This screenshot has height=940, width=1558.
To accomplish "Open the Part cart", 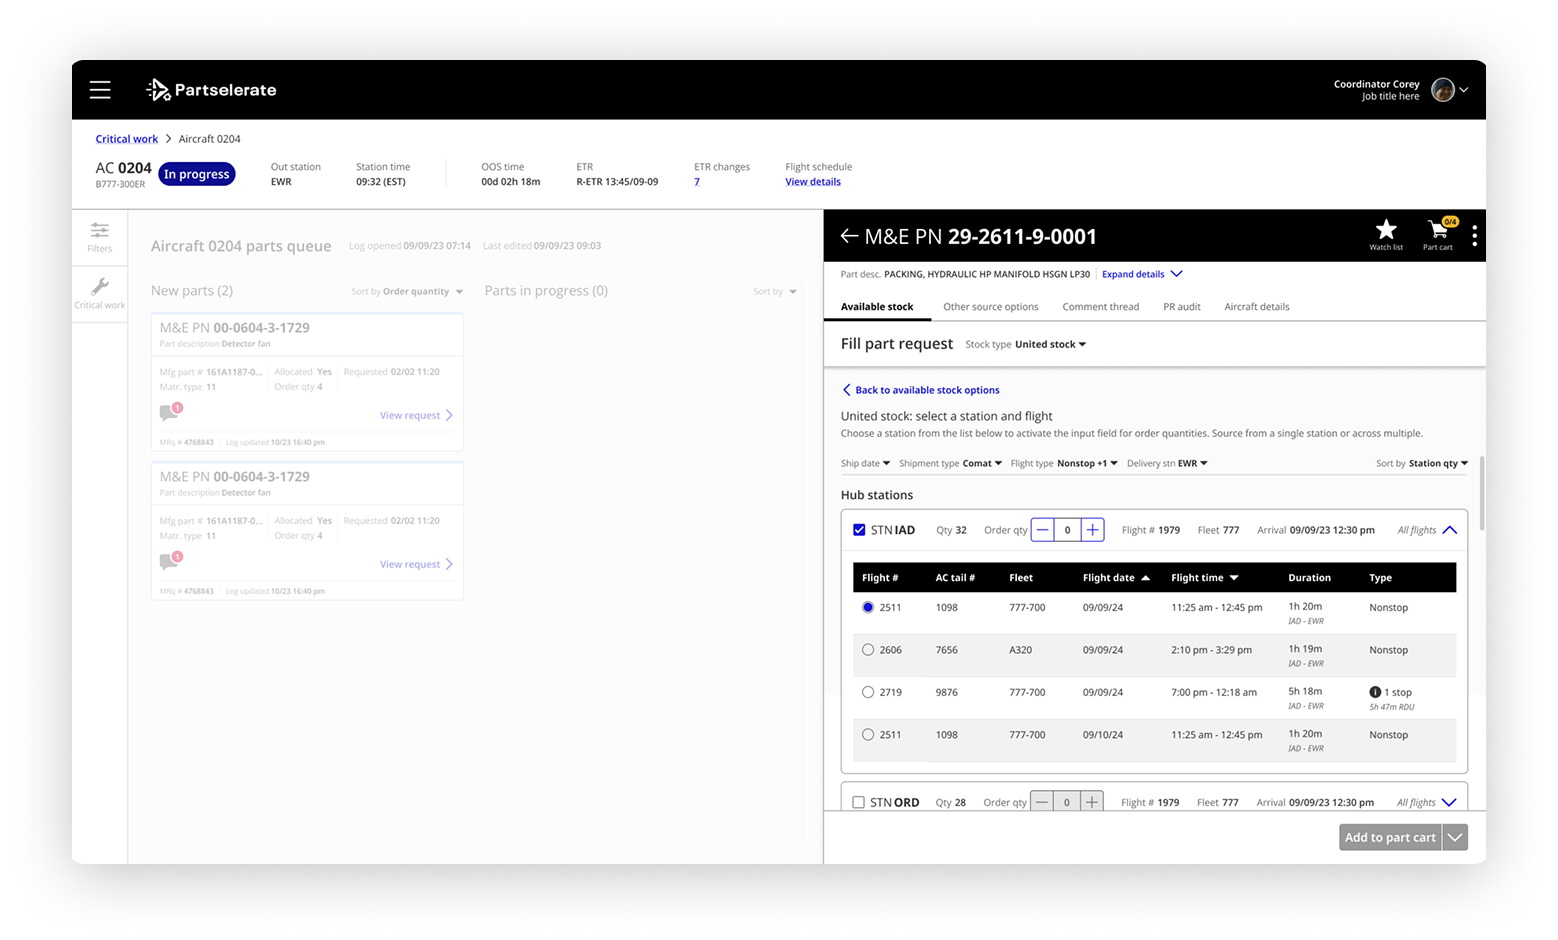I will 1438,235.
